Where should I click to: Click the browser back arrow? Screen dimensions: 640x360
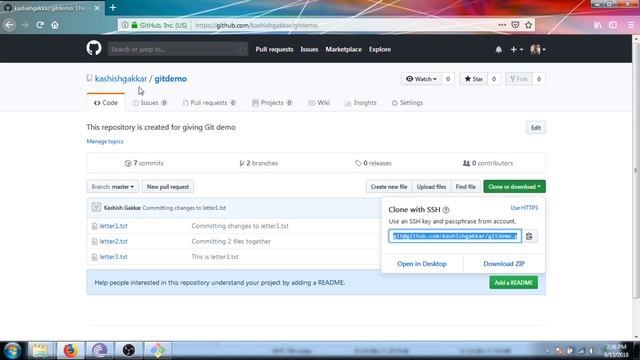[9, 25]
